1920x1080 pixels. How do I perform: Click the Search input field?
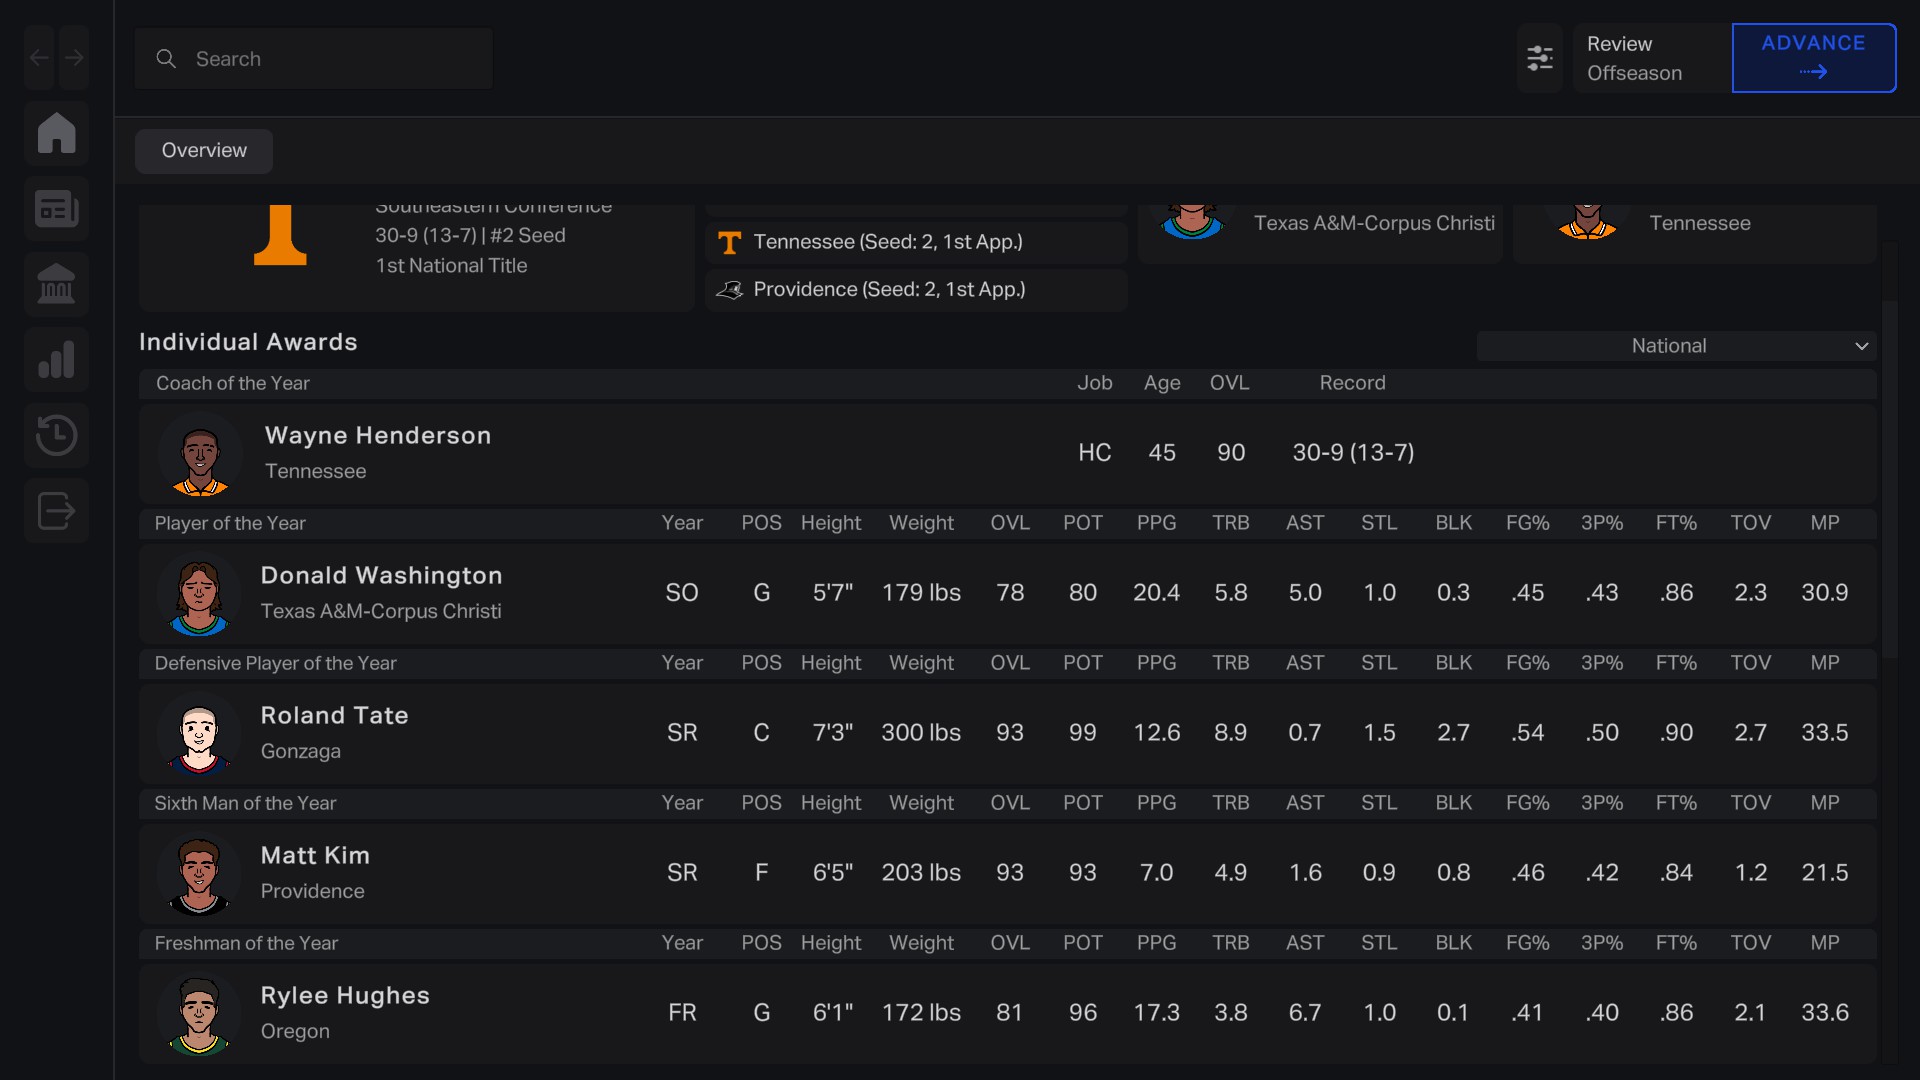[314, 59]
